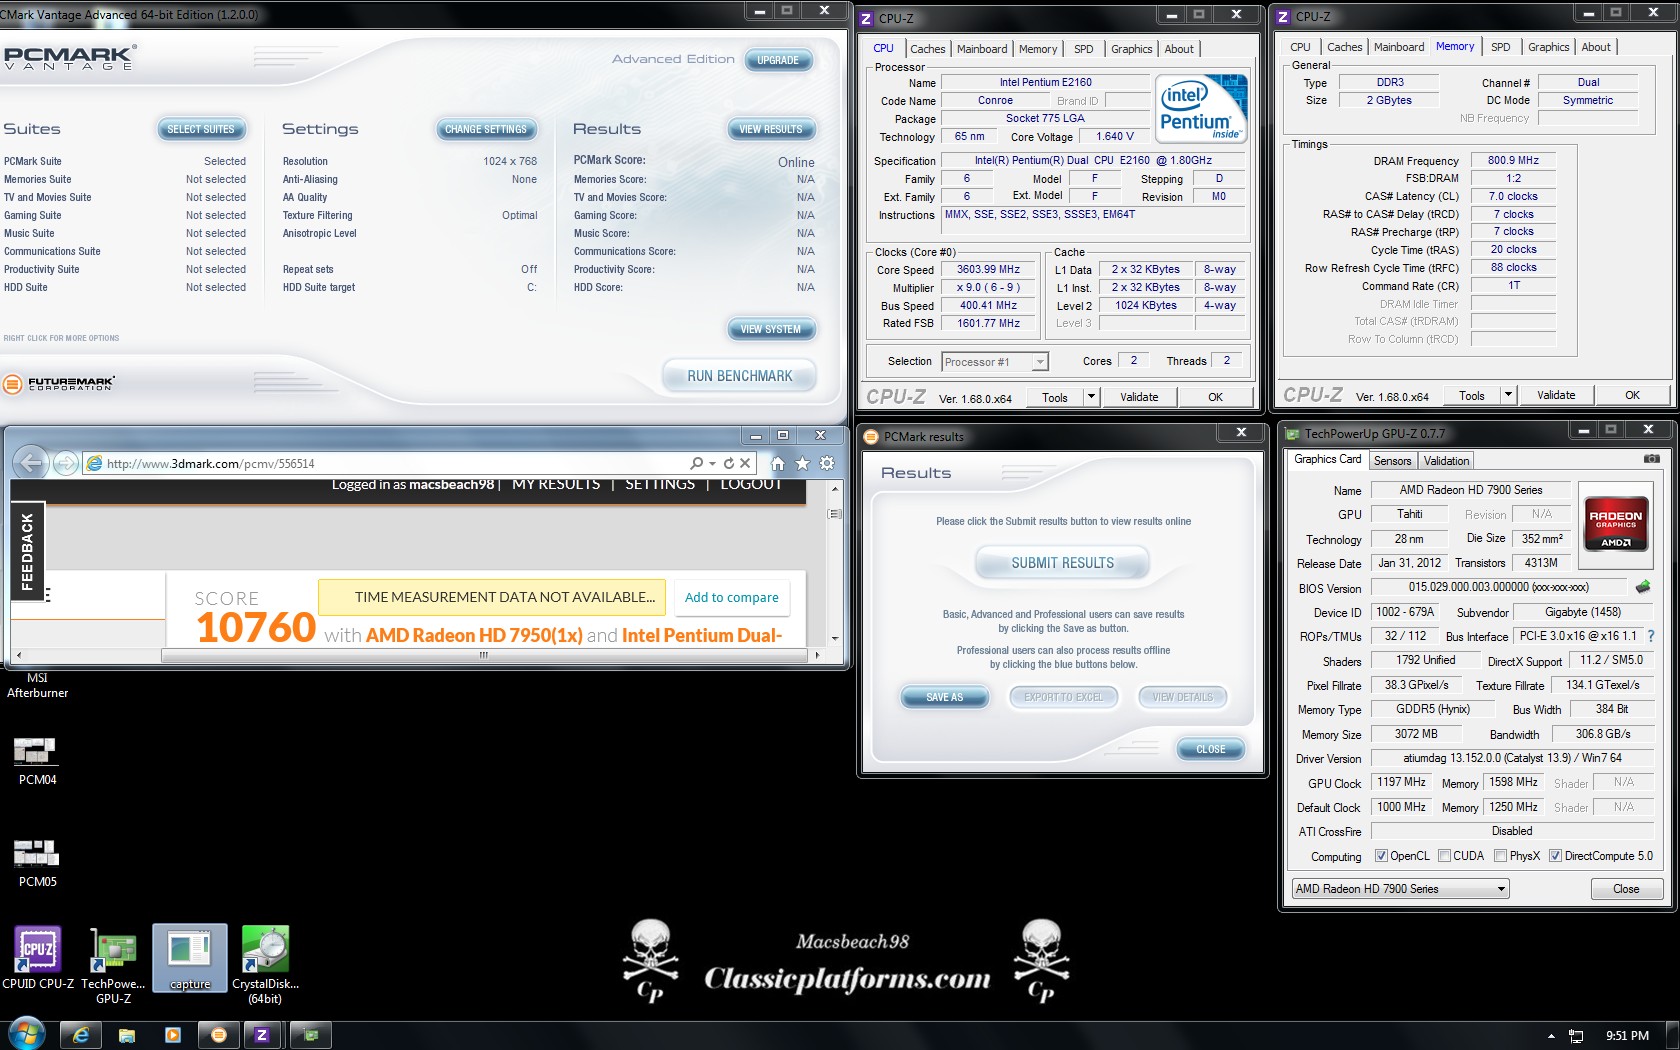Open the Processor #1 selection dropdown
Viewport: 1680px width, 1050px height.
click(x=994, y=362)
